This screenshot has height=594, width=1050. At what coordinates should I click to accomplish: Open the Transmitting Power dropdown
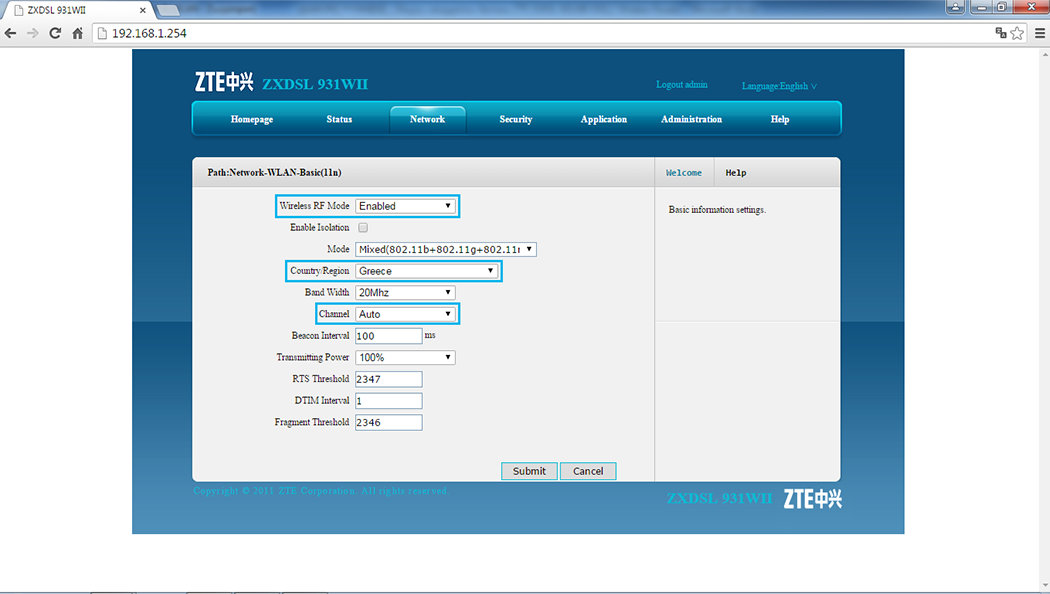(405, 357)
